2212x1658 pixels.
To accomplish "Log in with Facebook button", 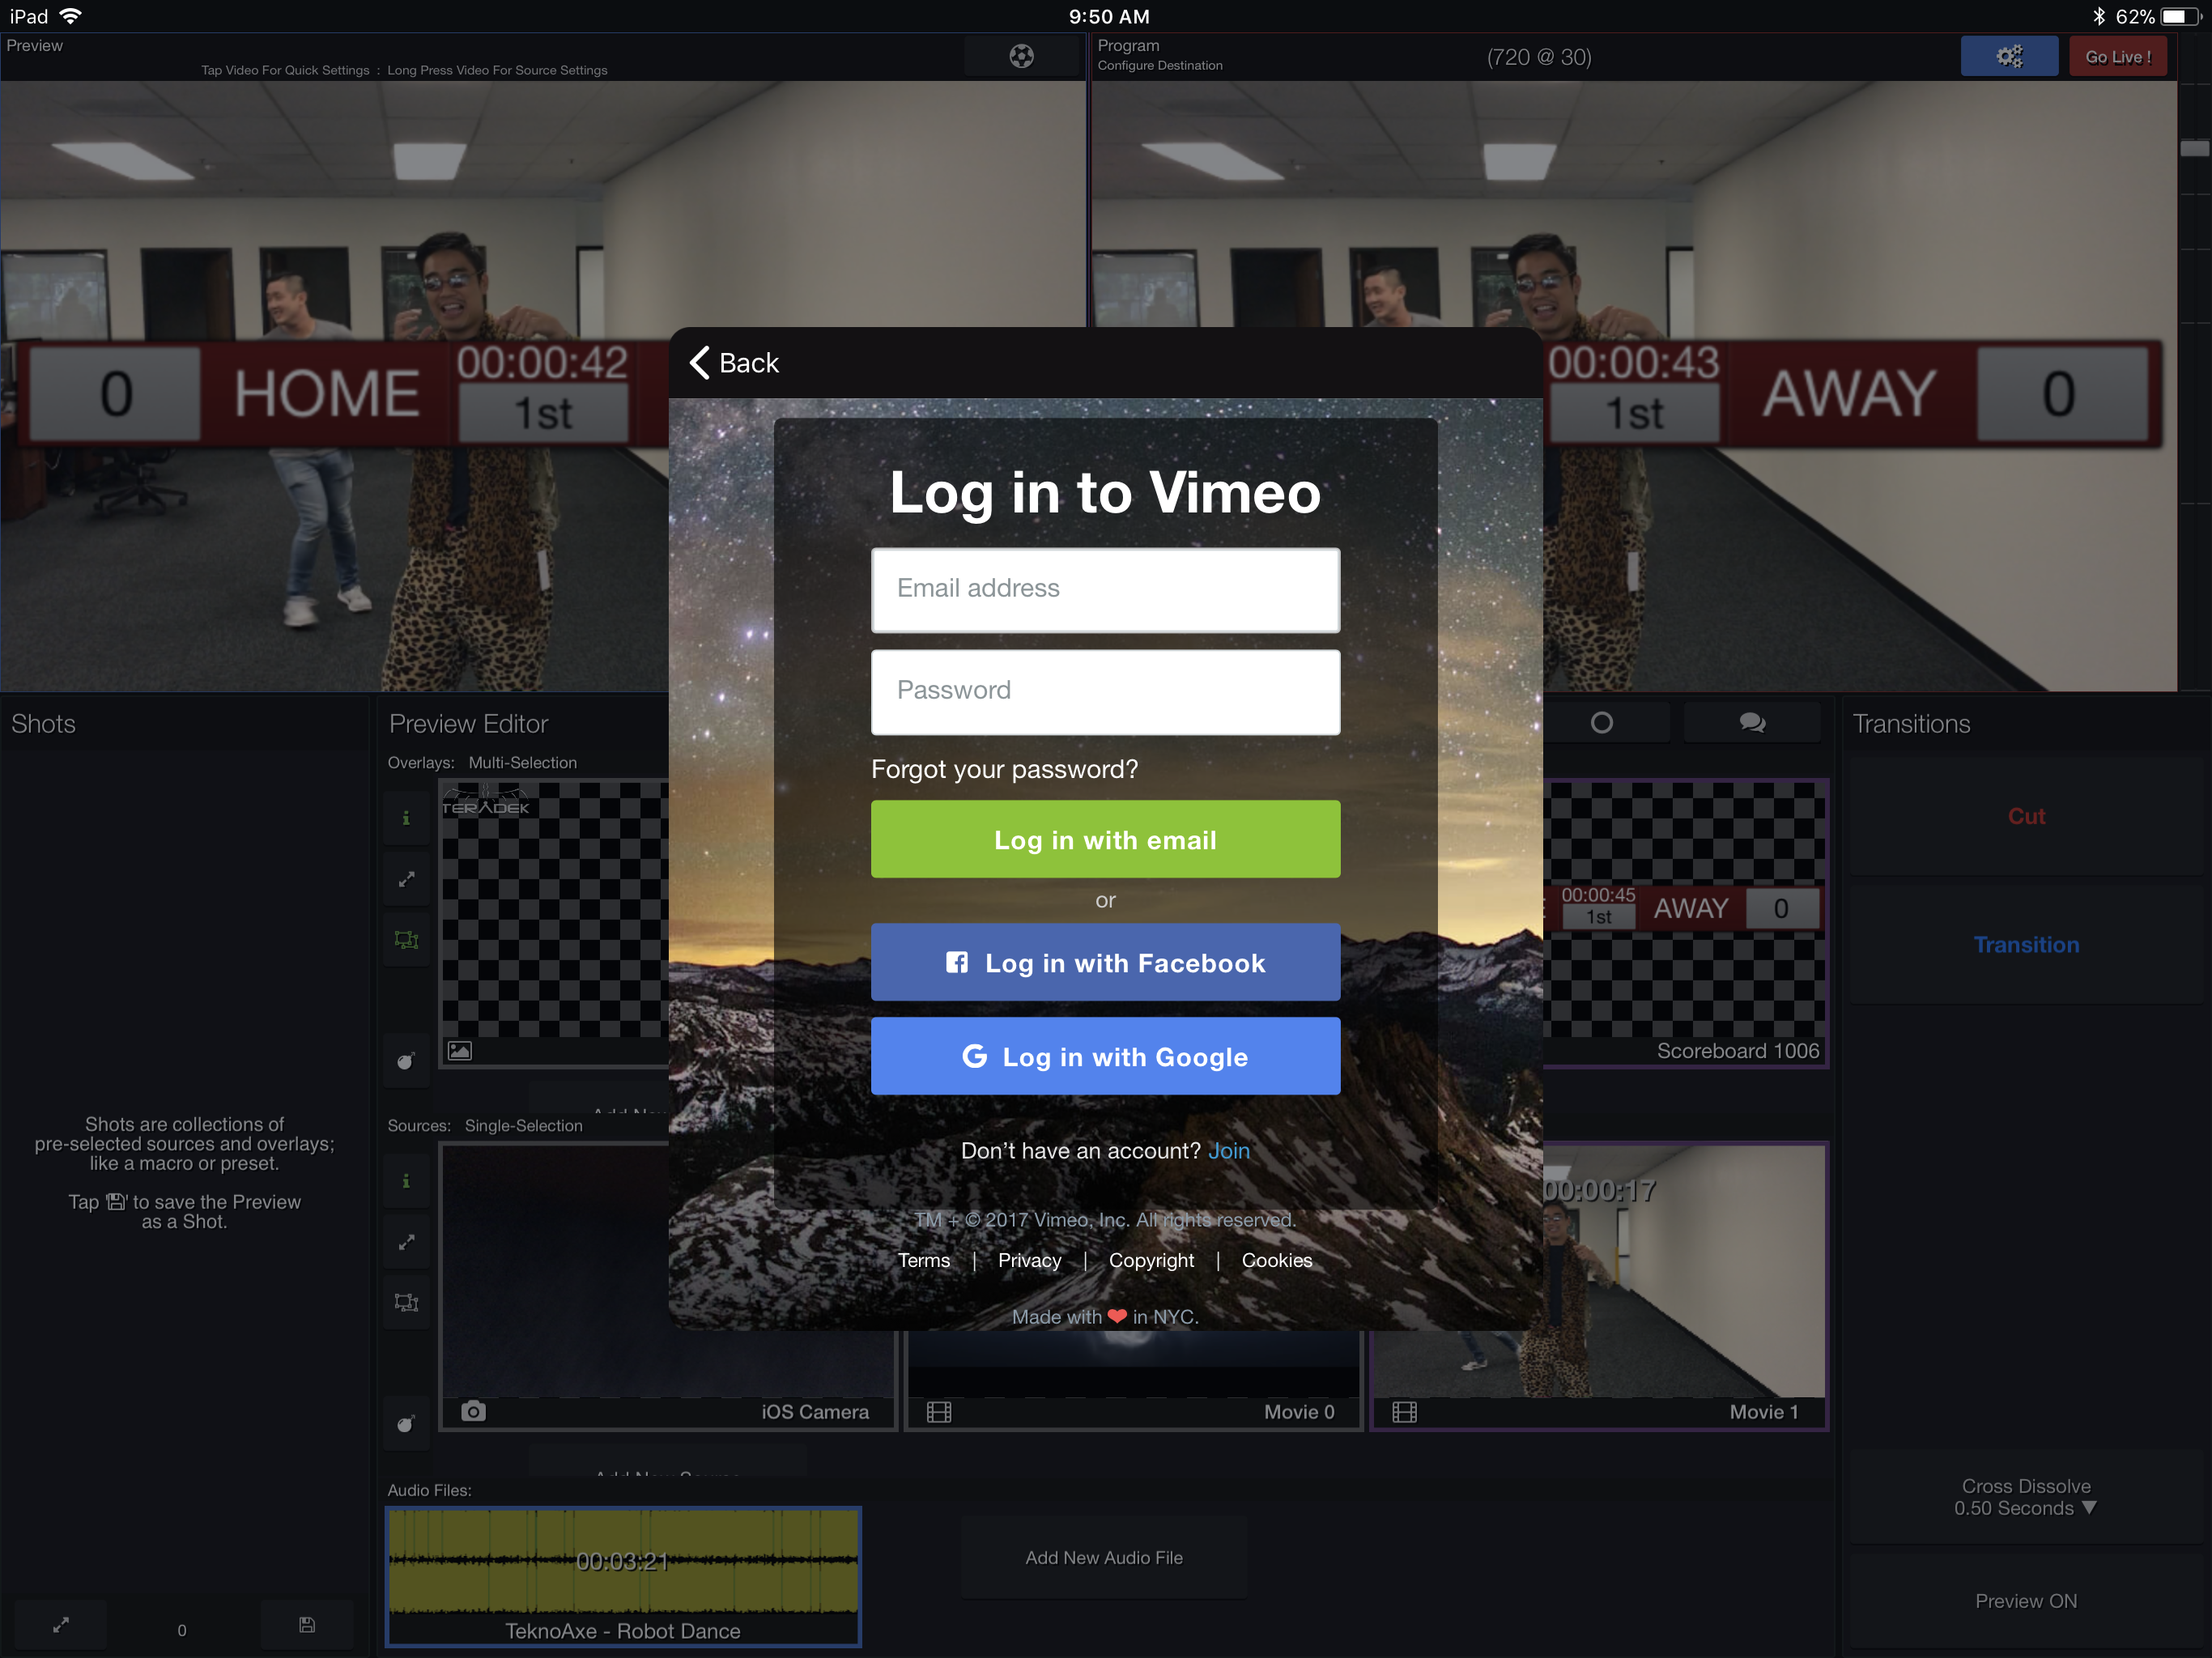I will pos(1104,961).
